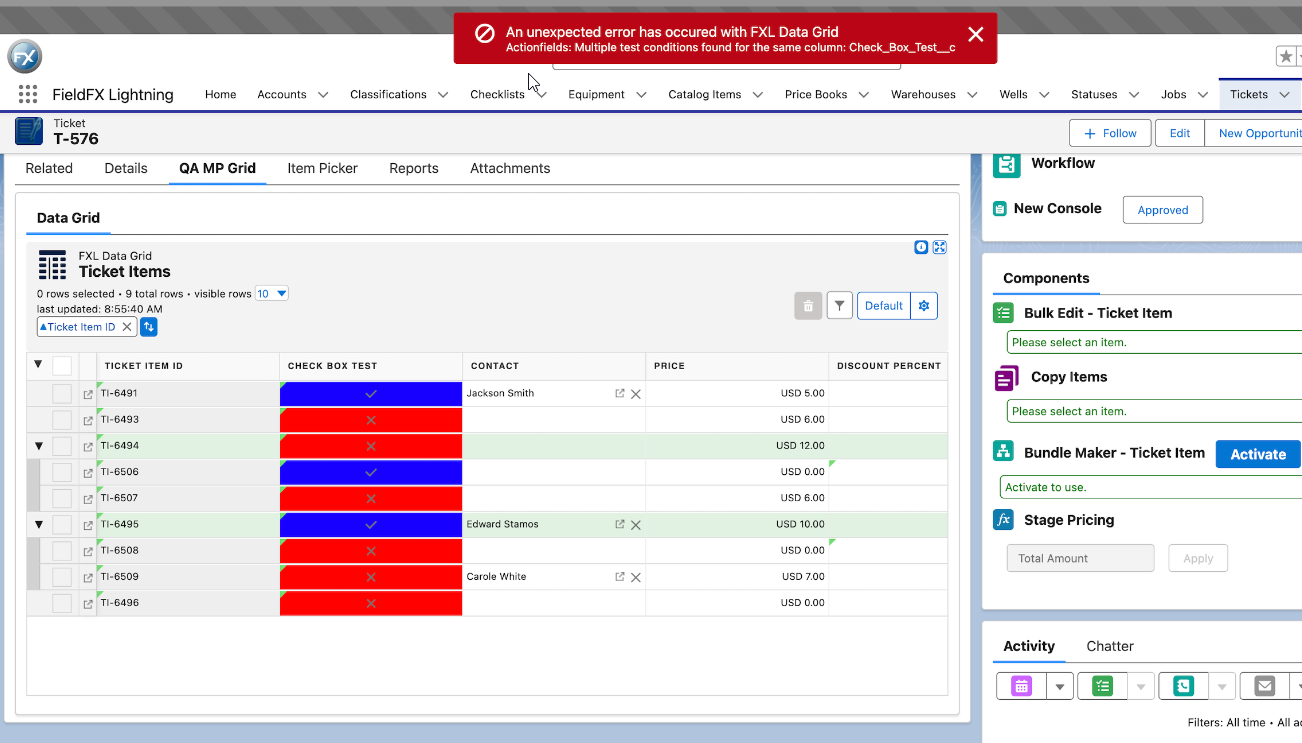Open the grid filter funnel button

click(x=840, y=306)
